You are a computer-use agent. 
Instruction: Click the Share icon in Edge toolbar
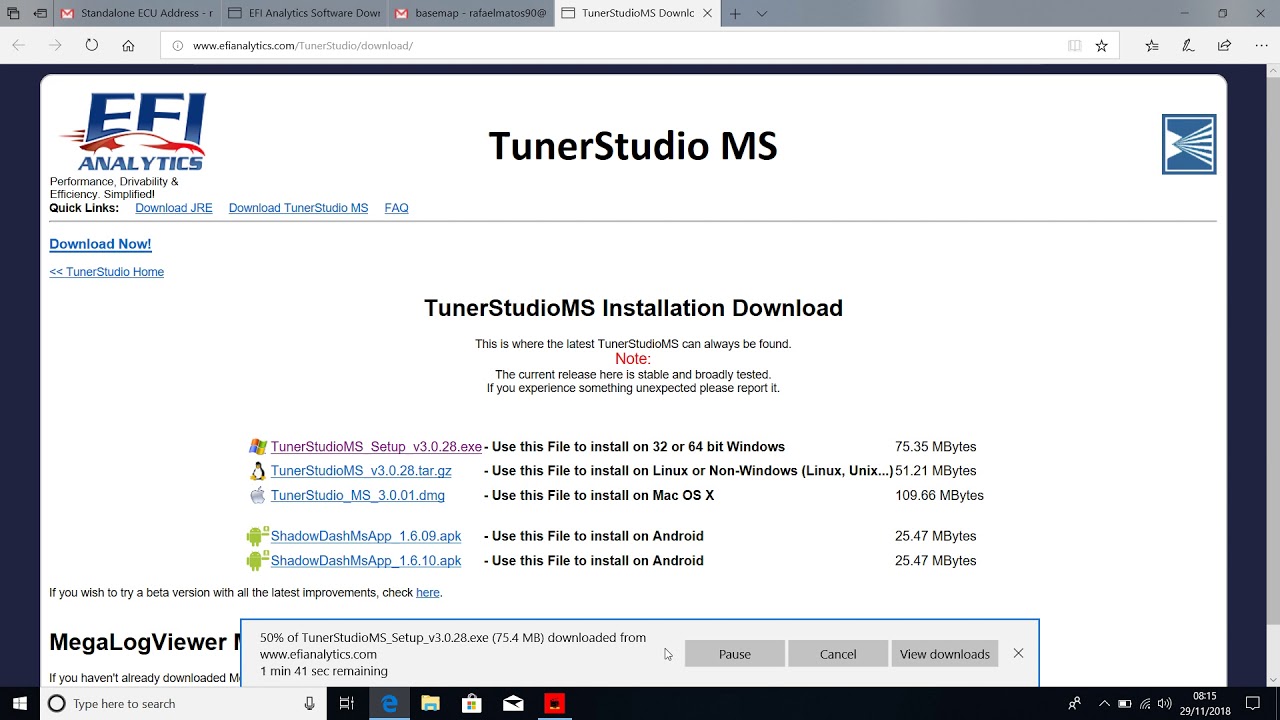(1224, 45)
